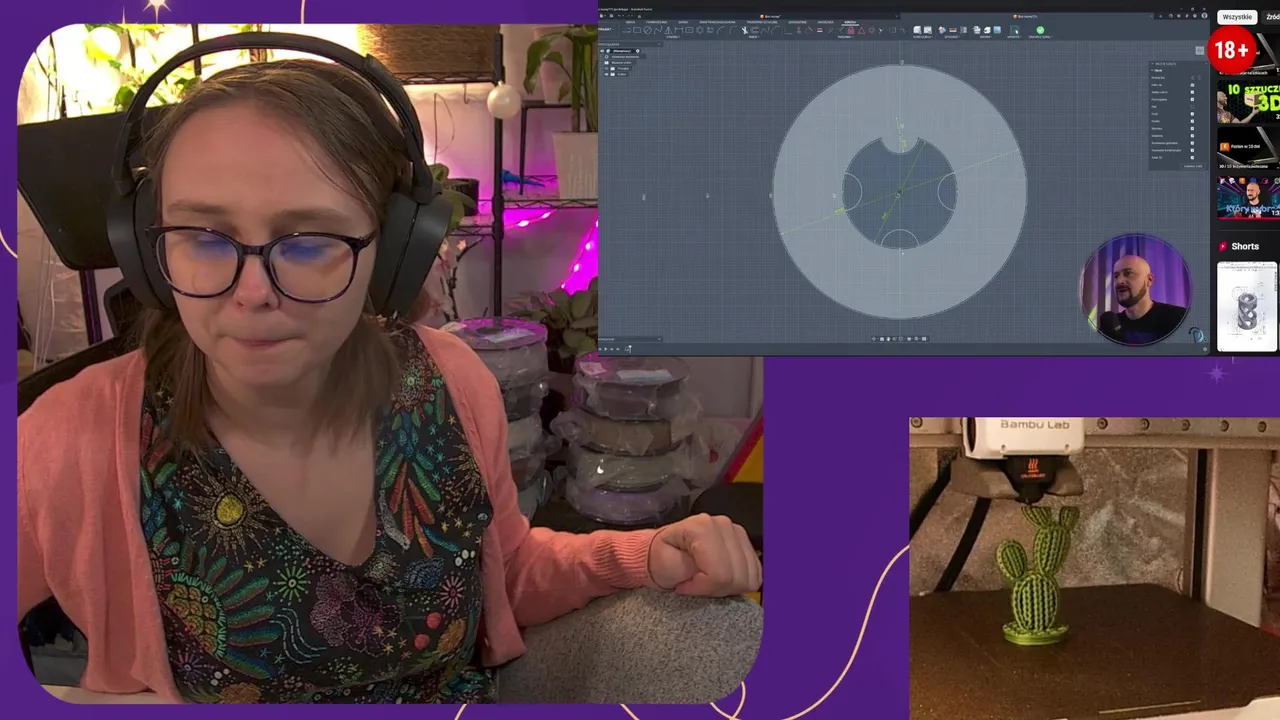Open the NARZĘDZIA ribbon tab
This screenshot has height=720, width=1280.
click(x=826, y=22)
